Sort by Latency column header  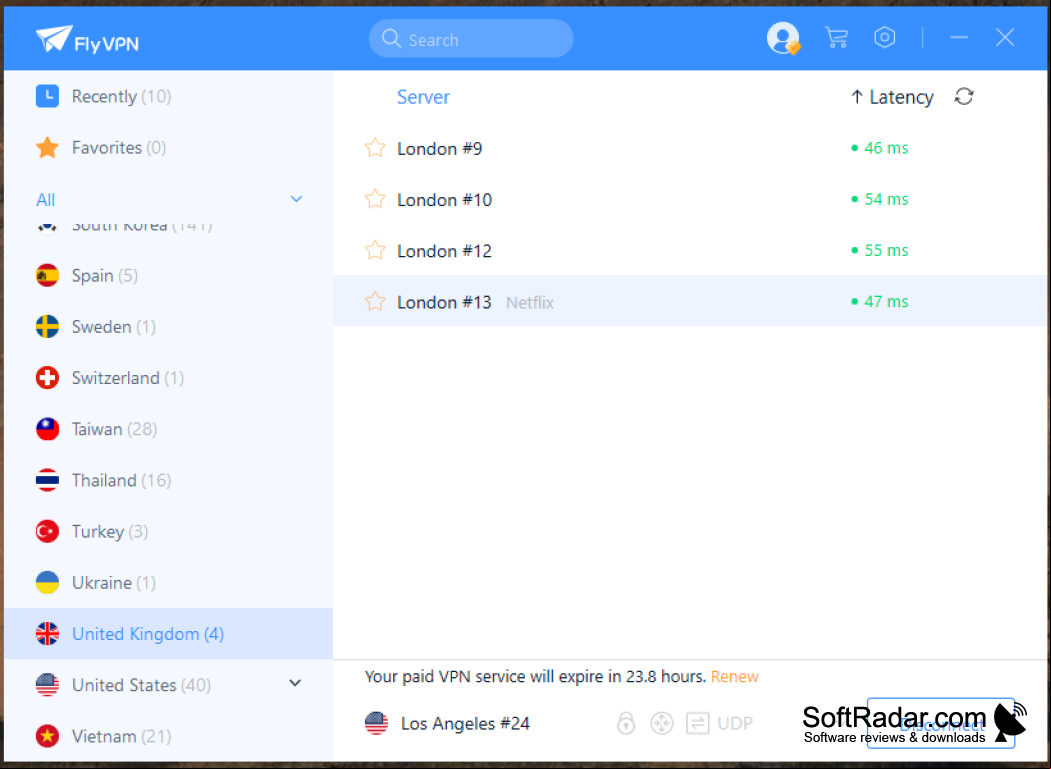(891, 97)
